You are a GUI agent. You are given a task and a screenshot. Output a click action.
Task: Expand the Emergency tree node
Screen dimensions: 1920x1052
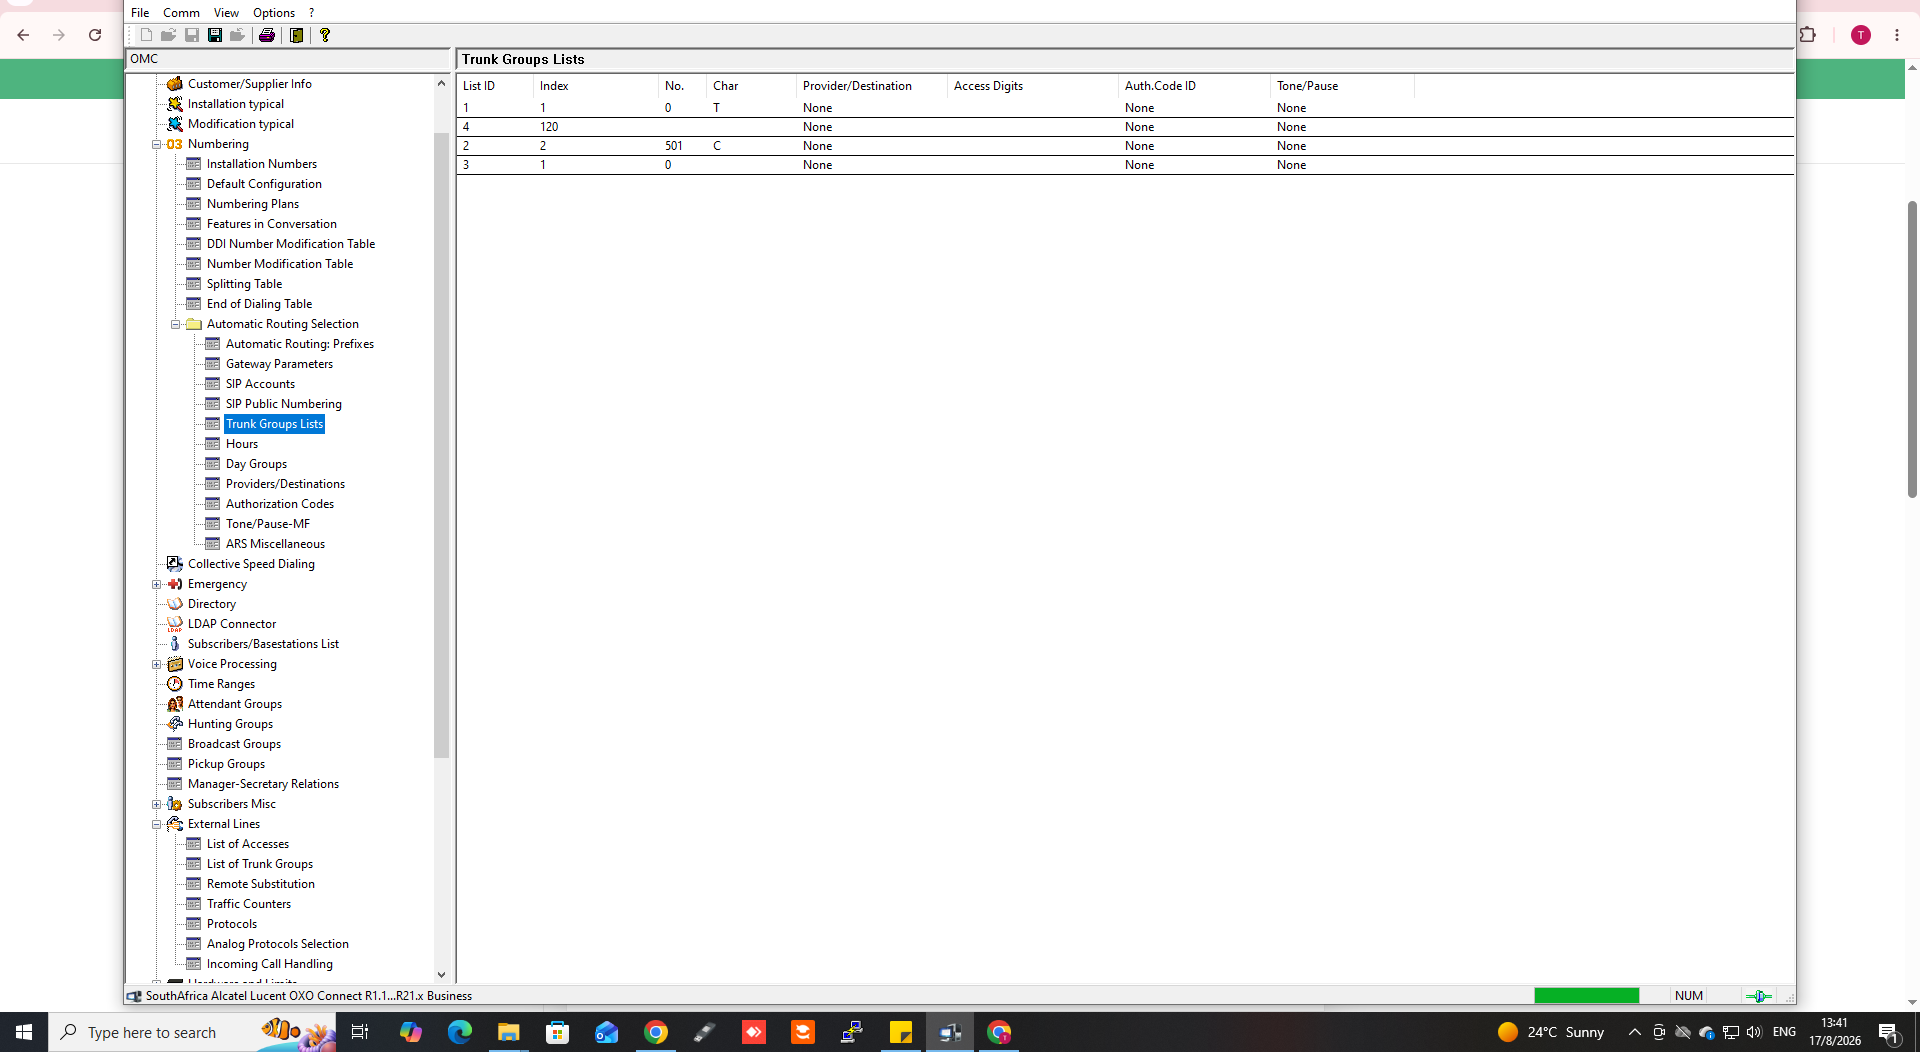(157, 584)
